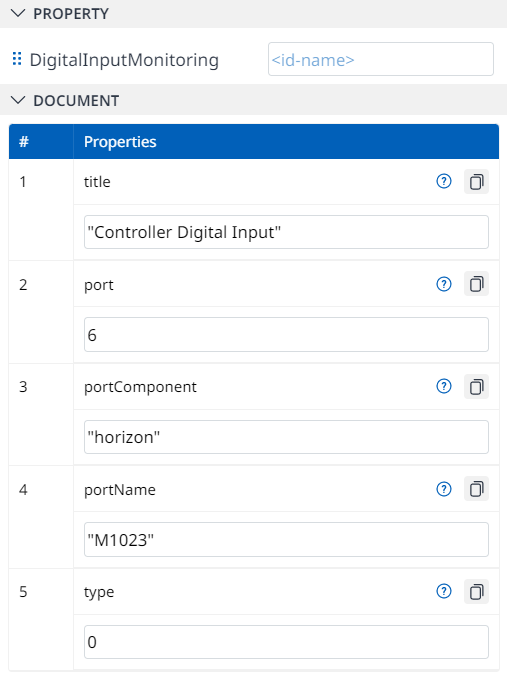Viewport: 507px width, 685px height.
Task: Edit the portComponent "horizon" field
Action: click(x=286, y=437)
